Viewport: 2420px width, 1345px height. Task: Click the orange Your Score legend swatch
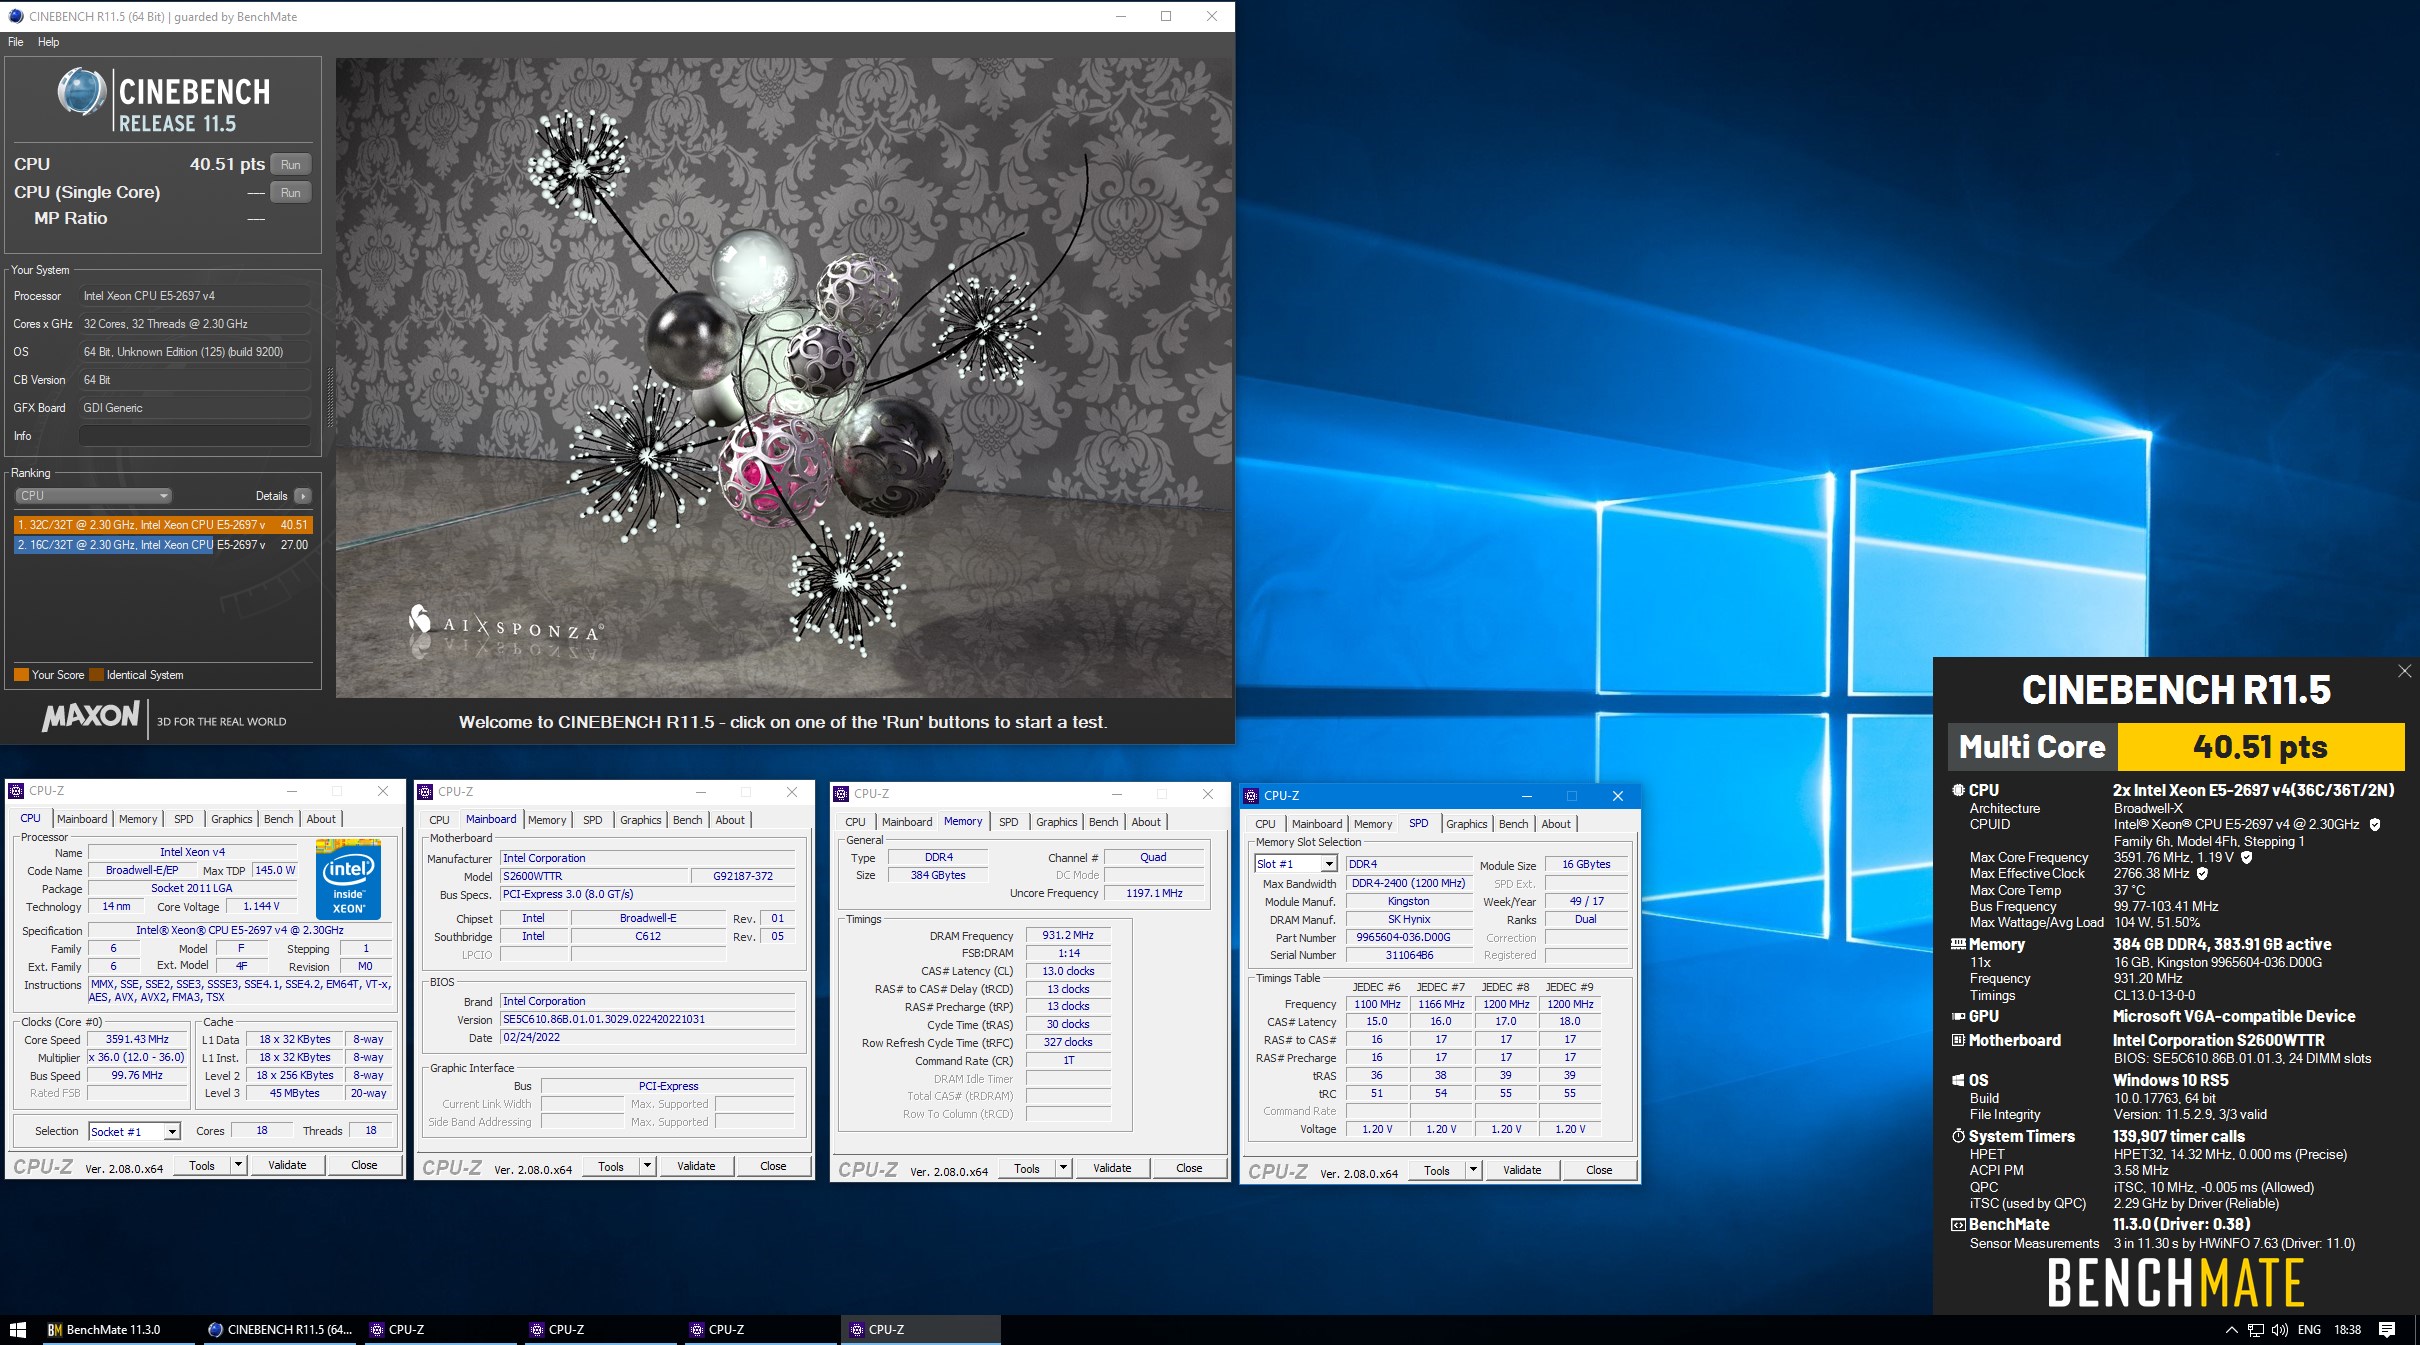[21, 675]
